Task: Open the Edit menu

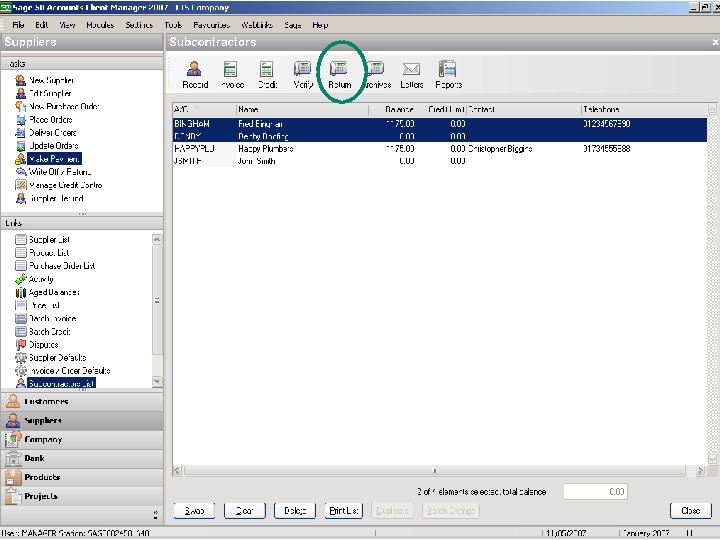Action: [41, 25]
